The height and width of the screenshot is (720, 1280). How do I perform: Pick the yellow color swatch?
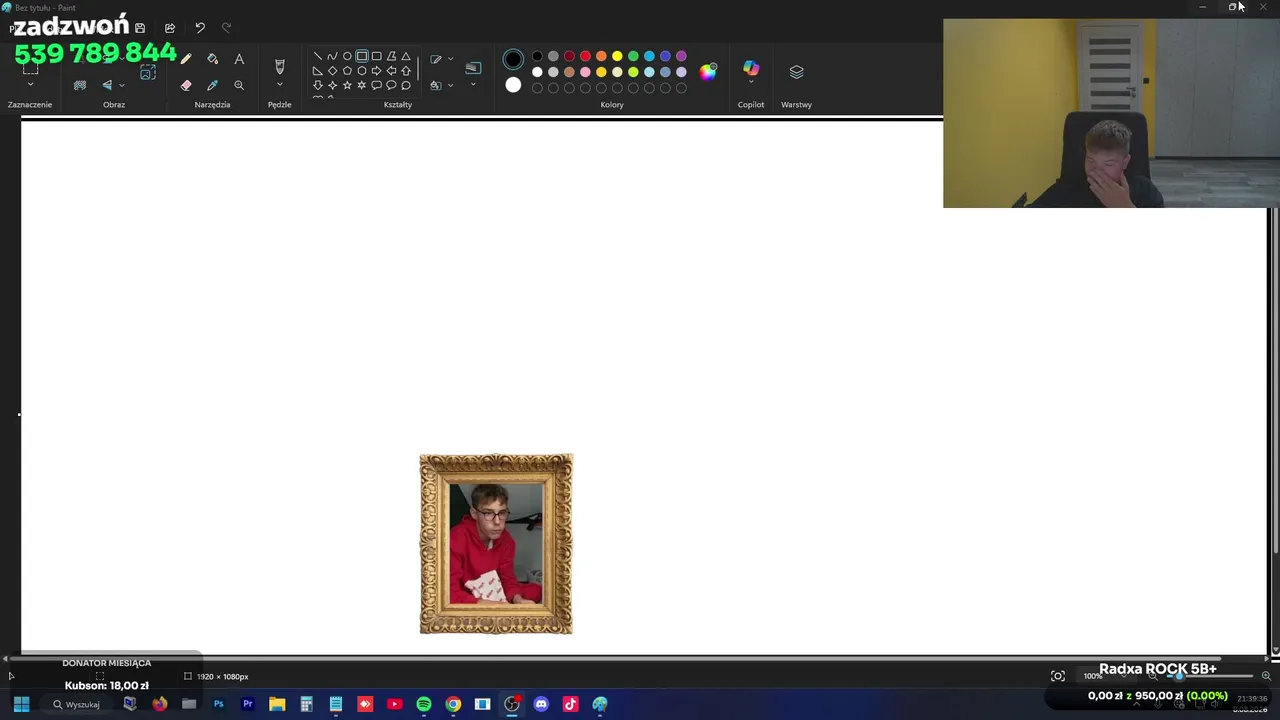coord(617,56)
